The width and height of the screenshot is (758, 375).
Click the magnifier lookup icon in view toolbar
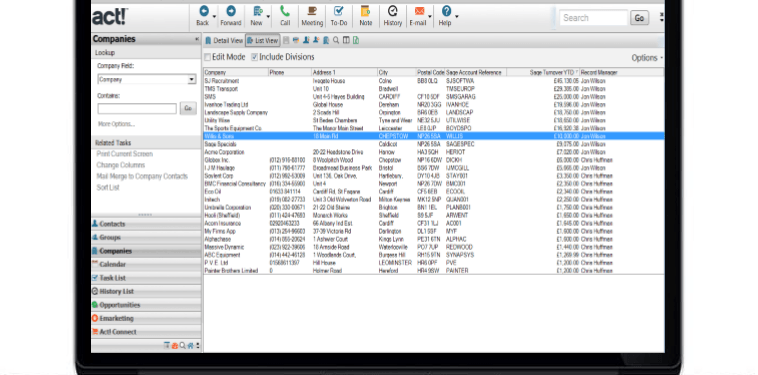[336, 41]
